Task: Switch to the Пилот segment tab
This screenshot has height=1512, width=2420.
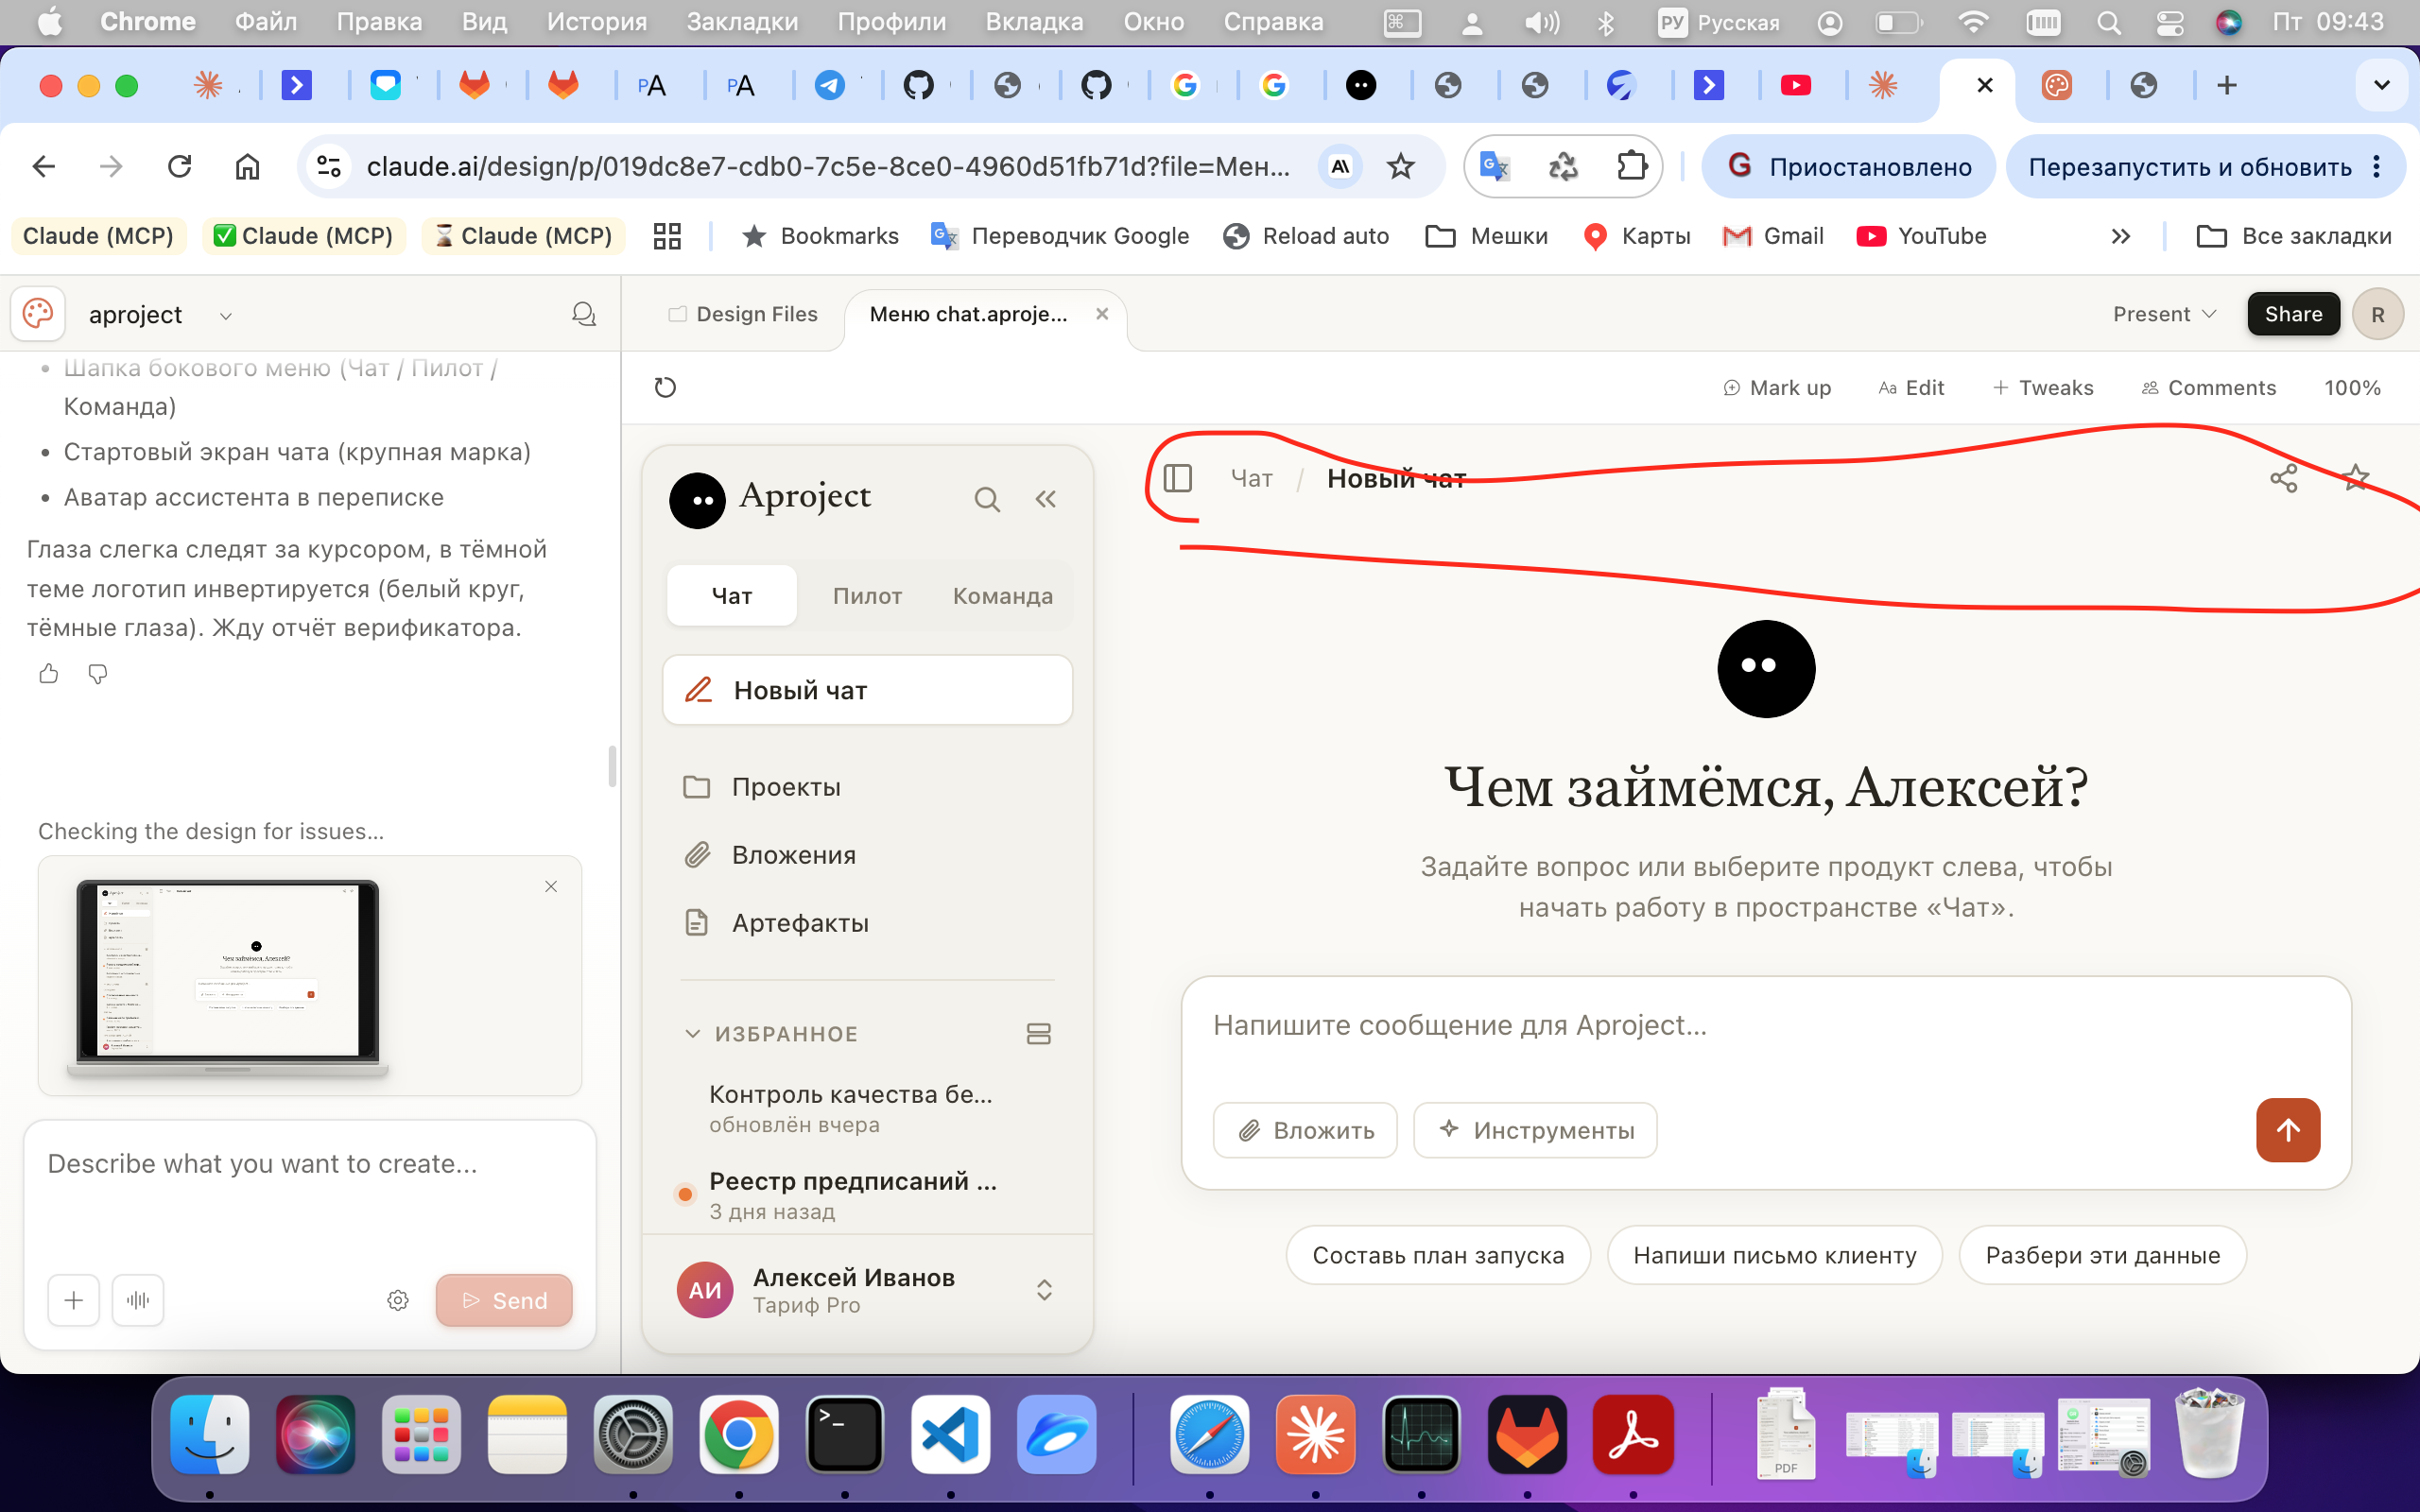Action: [867, 596]
